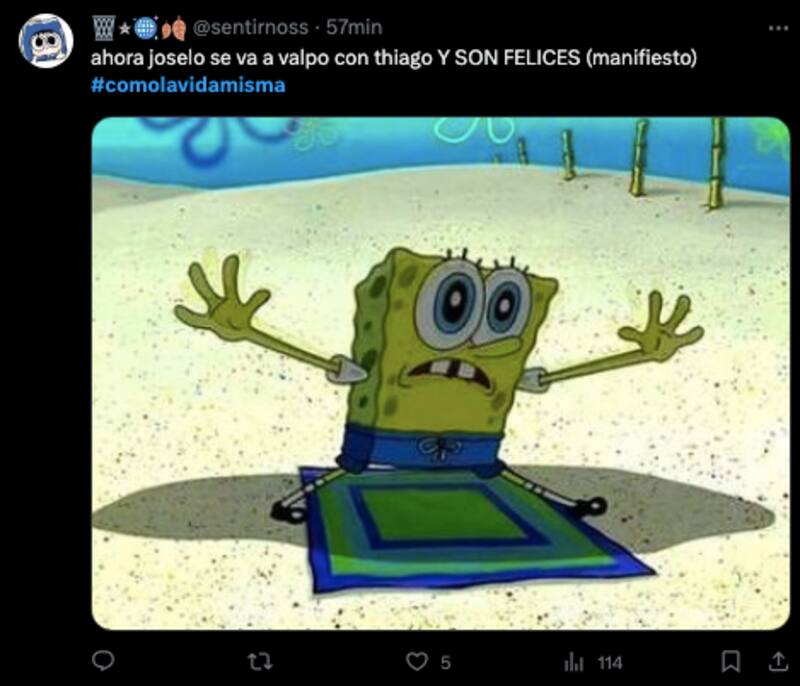Click the lungs emoji in display name
Screen dimensions: 800x686
[x=174, y=29]
